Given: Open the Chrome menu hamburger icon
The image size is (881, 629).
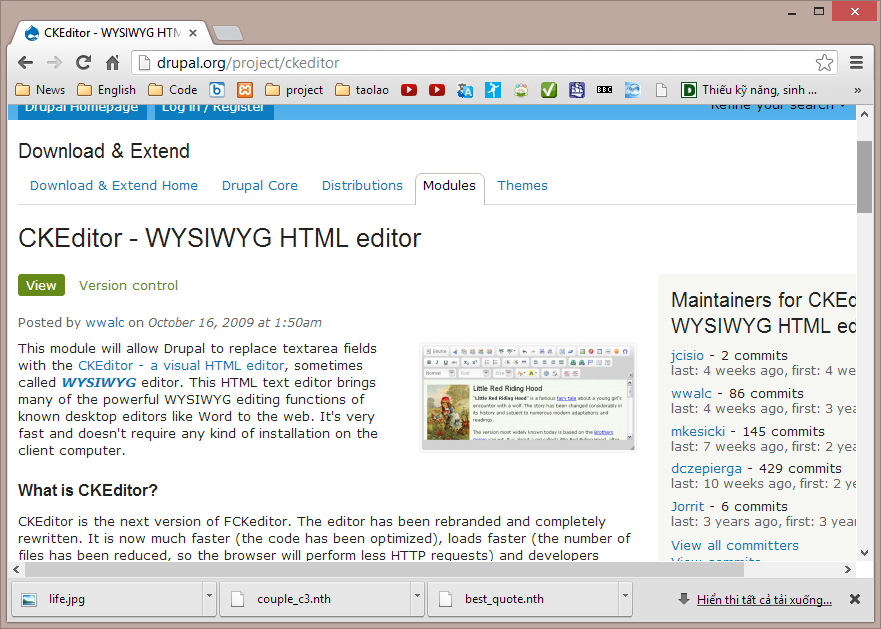Looking at the screenshot, I should 856,62.
